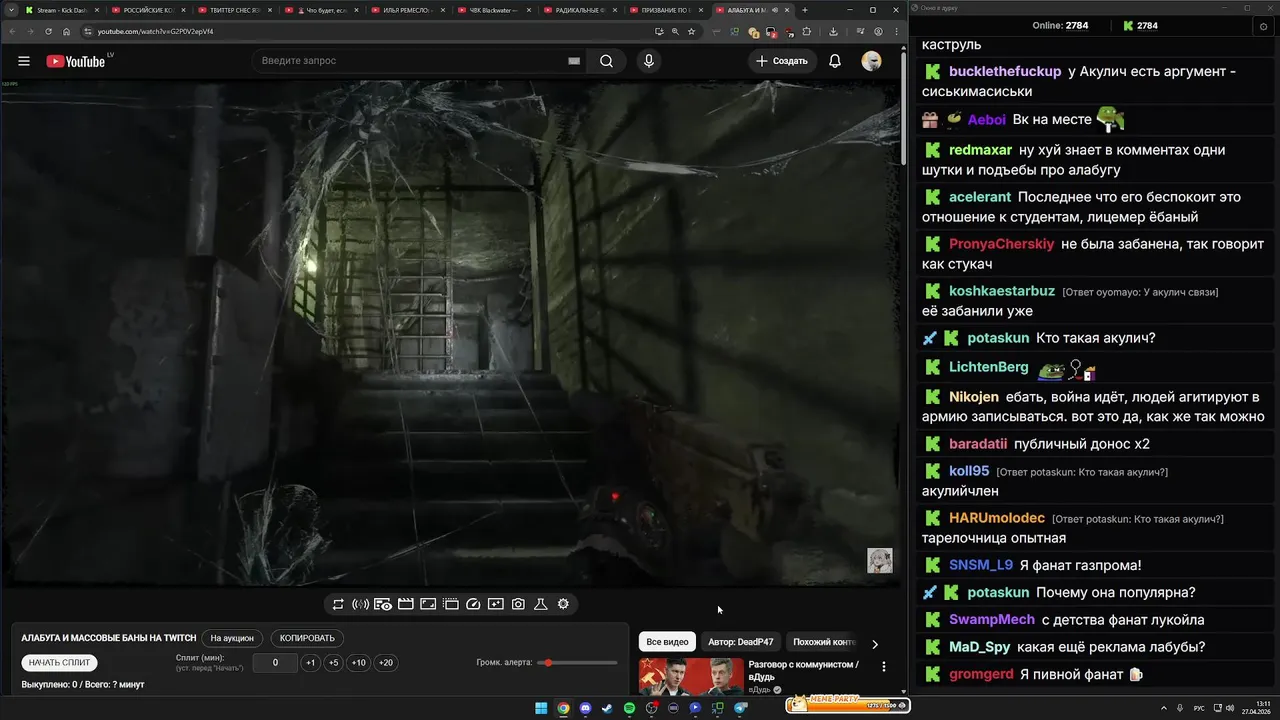
Task: Open Telegram from the taskbar
Action: 741,708
